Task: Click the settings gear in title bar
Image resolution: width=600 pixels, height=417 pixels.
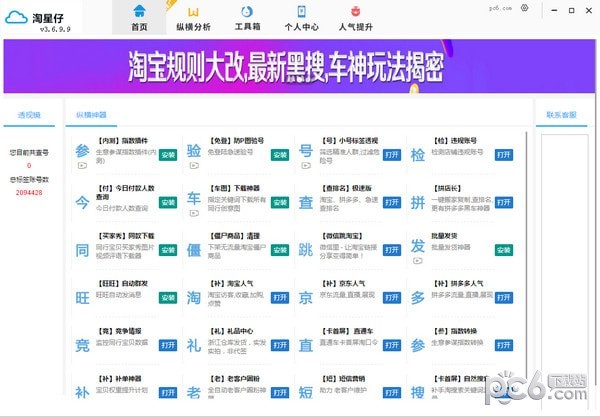Action: click(525, 8)
